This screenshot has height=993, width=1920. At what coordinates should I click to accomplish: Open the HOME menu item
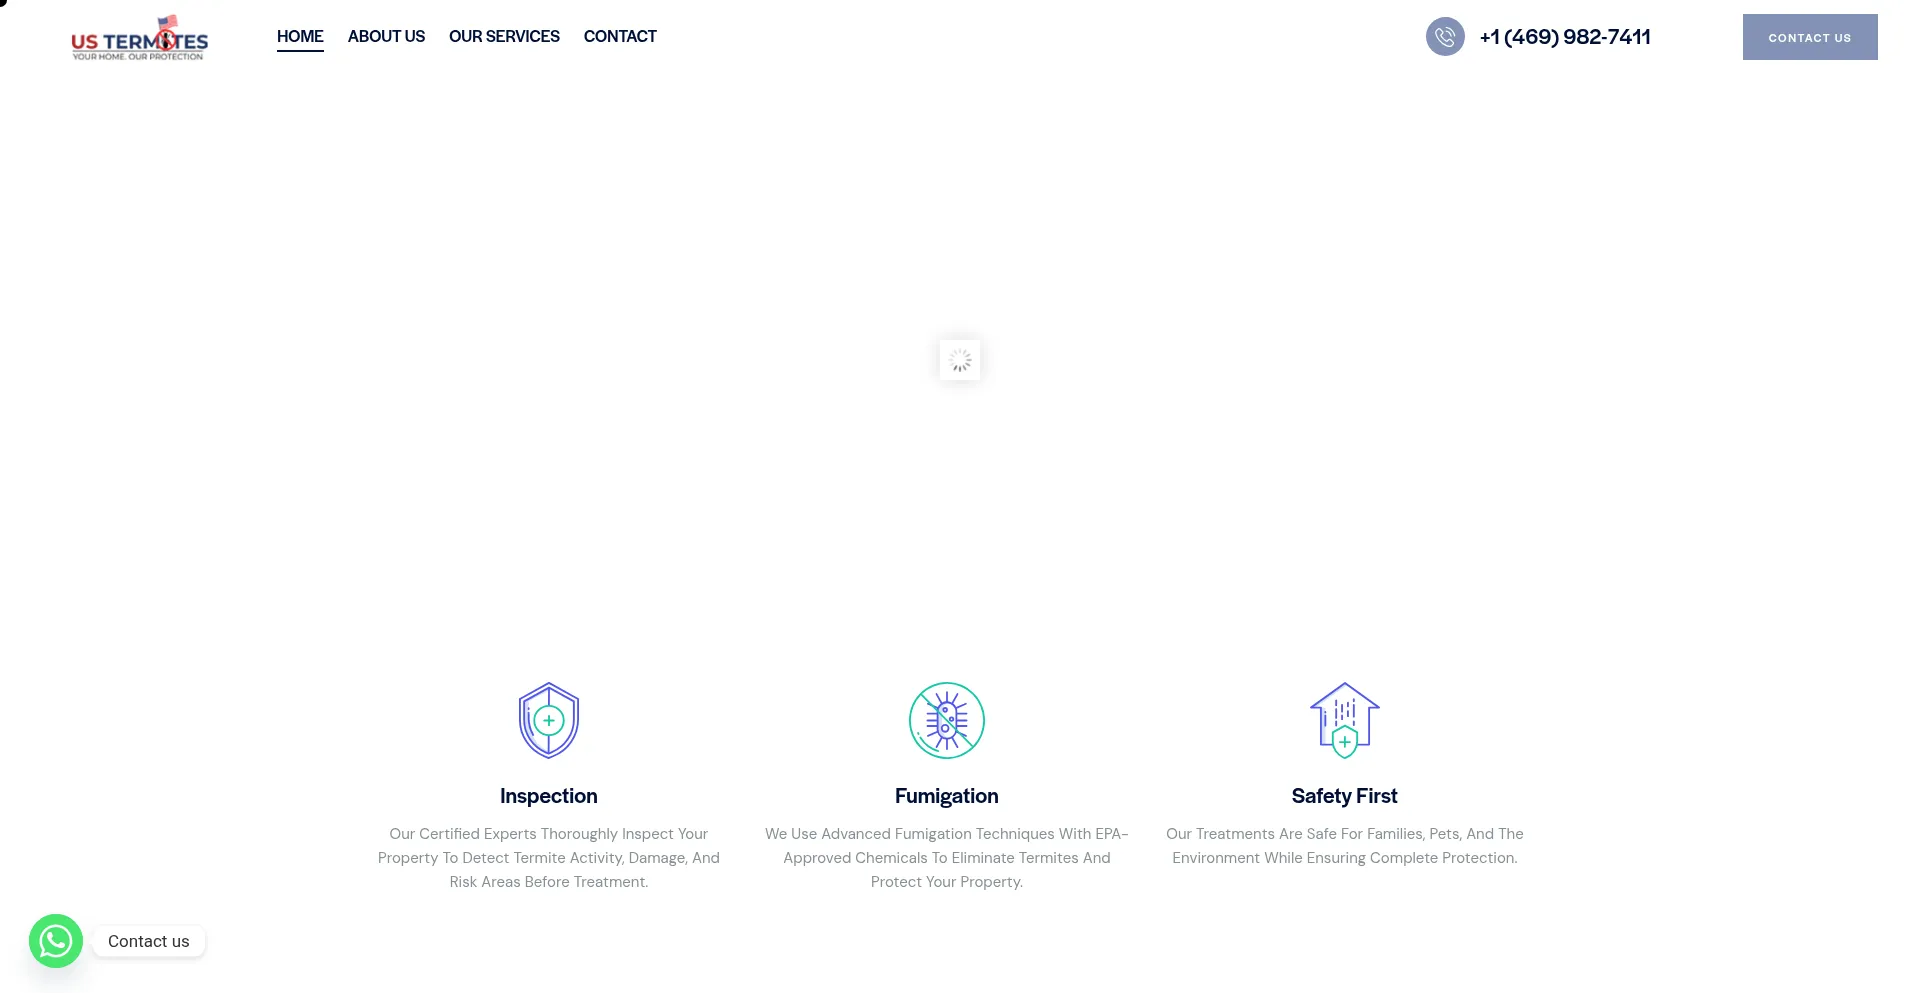[300, 37]
